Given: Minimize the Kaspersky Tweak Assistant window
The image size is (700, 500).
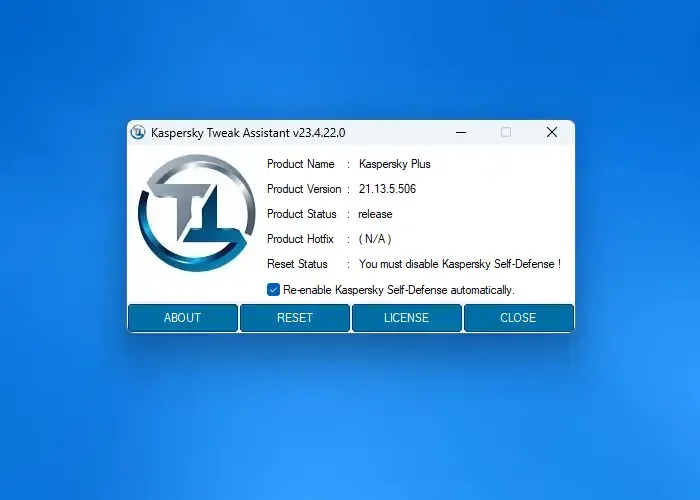Looking at the screenshot, I should tap(461, 132).
